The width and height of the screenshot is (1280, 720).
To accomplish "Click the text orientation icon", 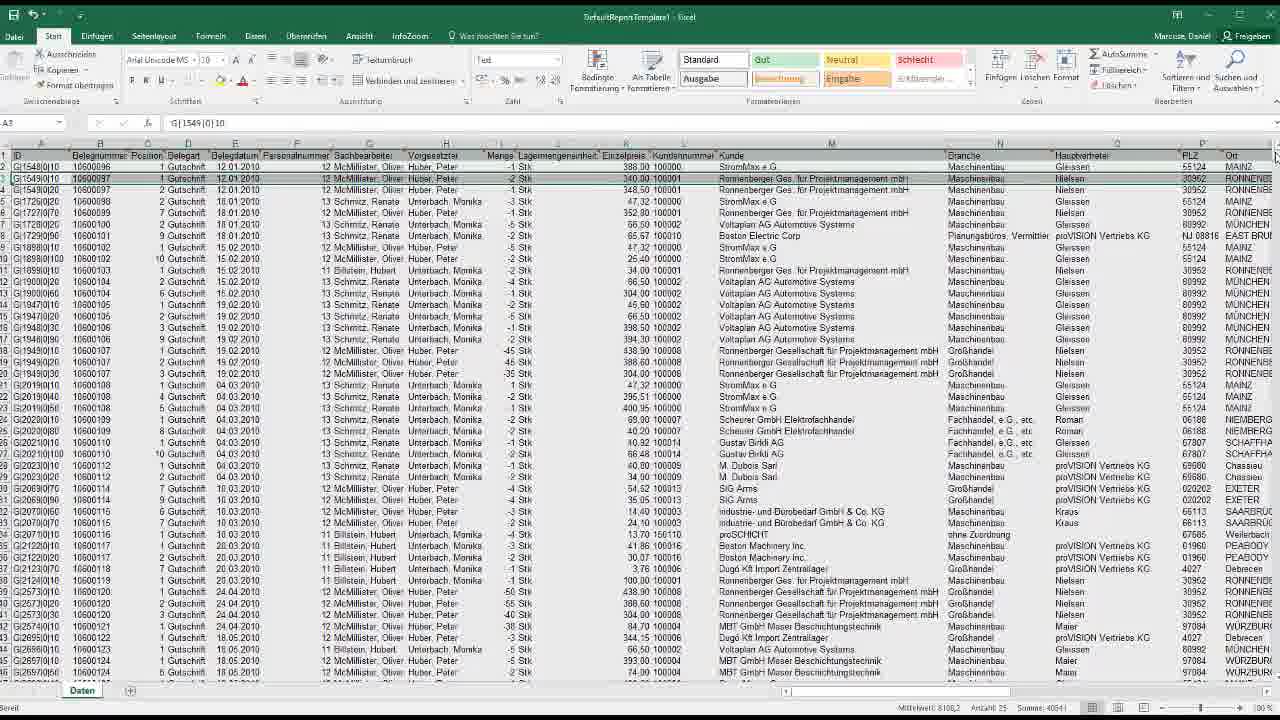I will pyautogui.click(x=323, y=60).
